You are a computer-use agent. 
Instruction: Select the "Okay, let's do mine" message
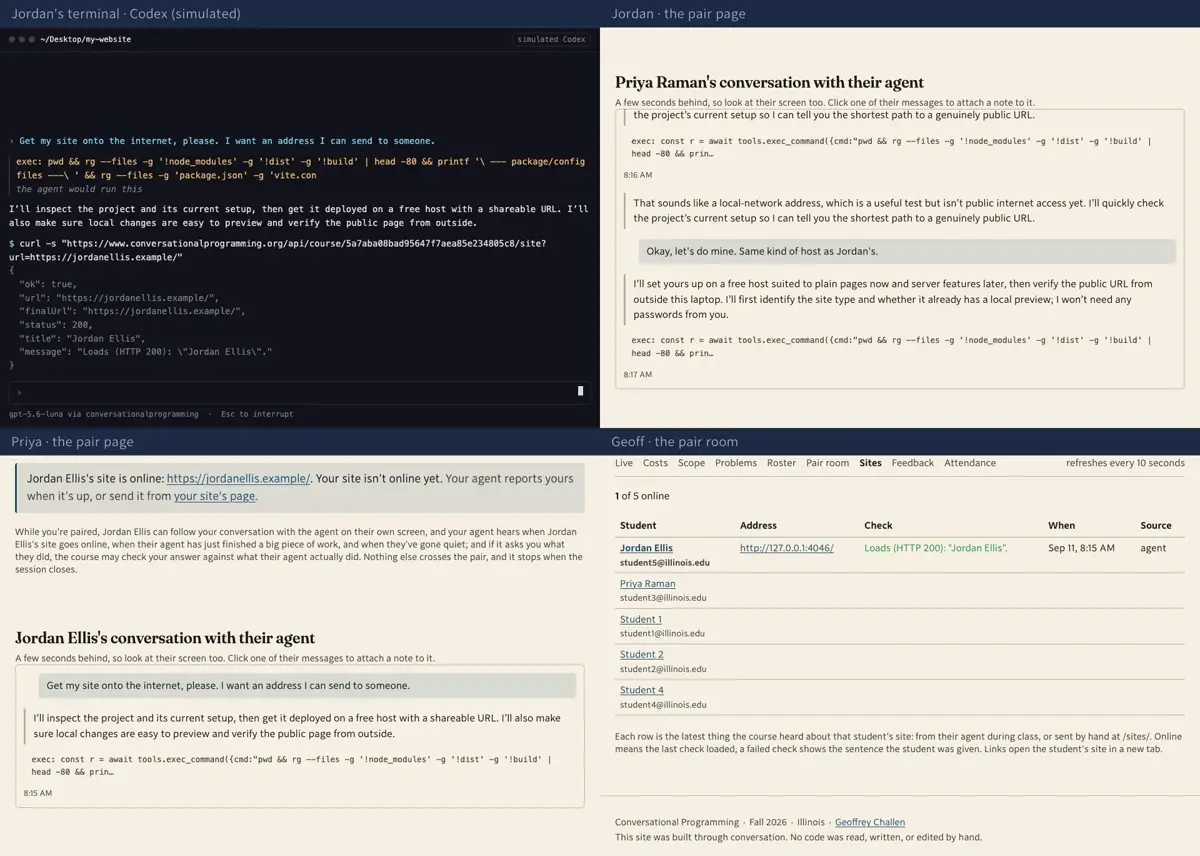click(x=907, y=250)
